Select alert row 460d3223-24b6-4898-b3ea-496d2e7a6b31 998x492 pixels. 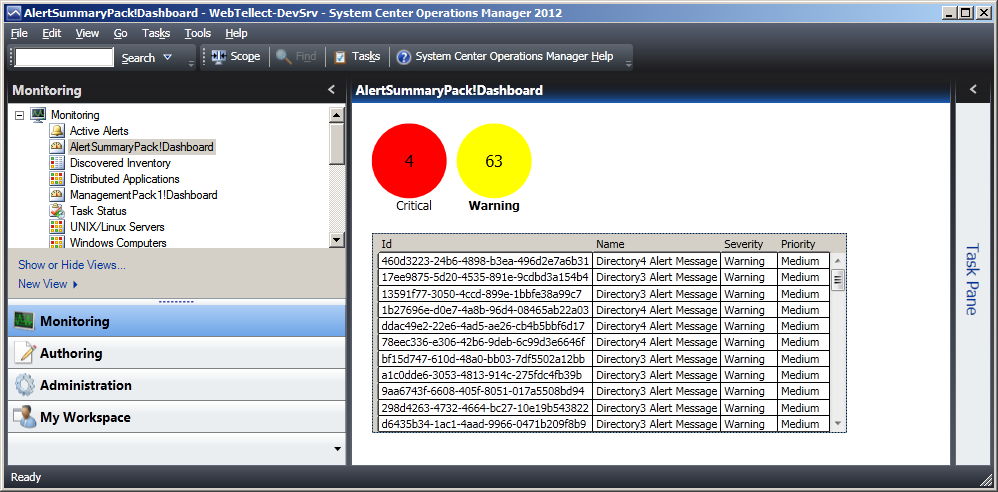point(603,261)
